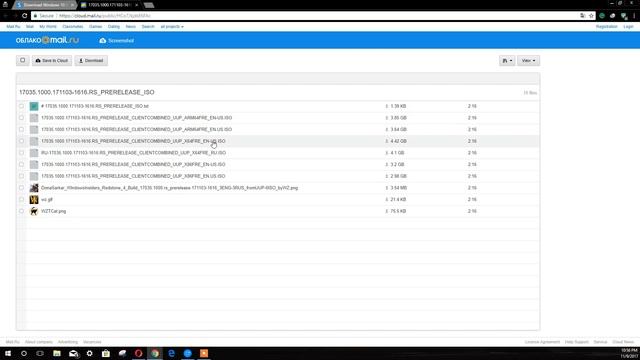Click the Help Support footer link
The width and height of the screenshot is (640, 360).
click(577, 342)
